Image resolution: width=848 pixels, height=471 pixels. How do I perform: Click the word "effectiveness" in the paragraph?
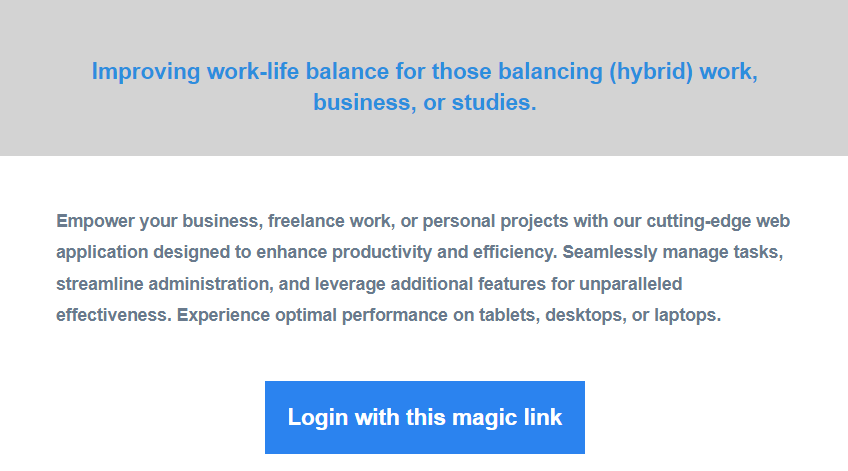click(x=111, y=316)
